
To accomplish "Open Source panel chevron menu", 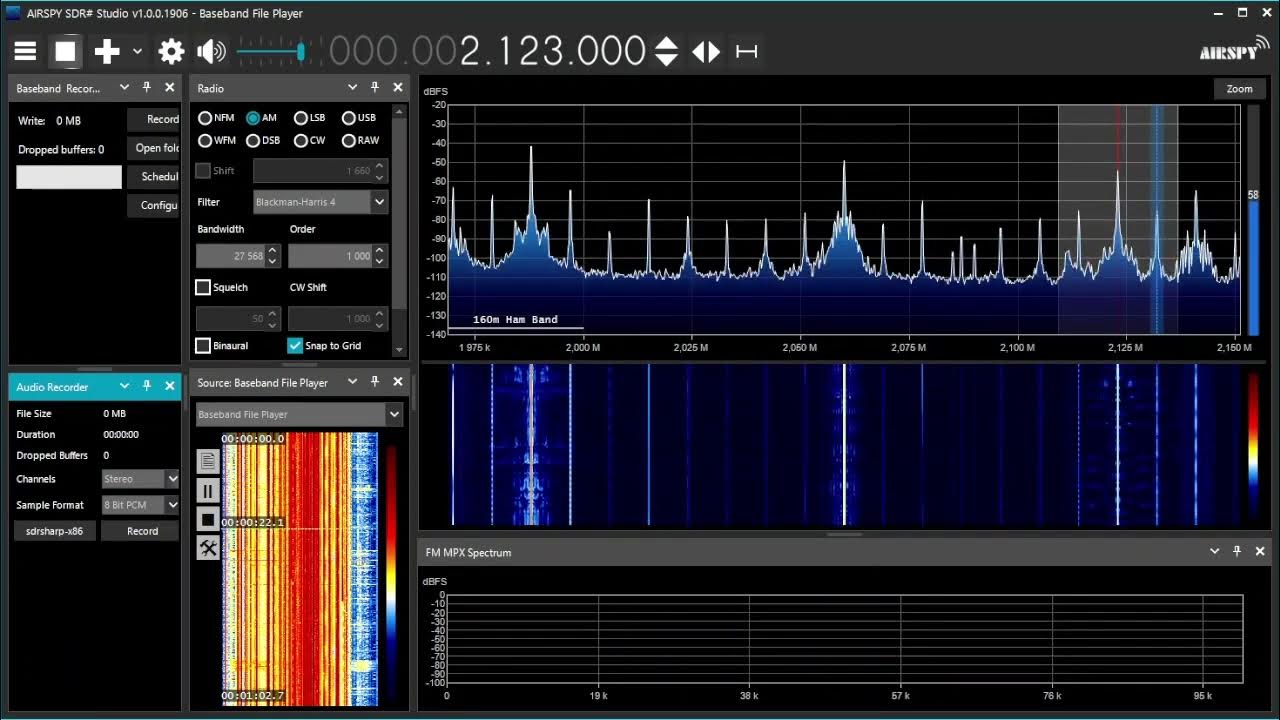I will [x=352, y=382].
